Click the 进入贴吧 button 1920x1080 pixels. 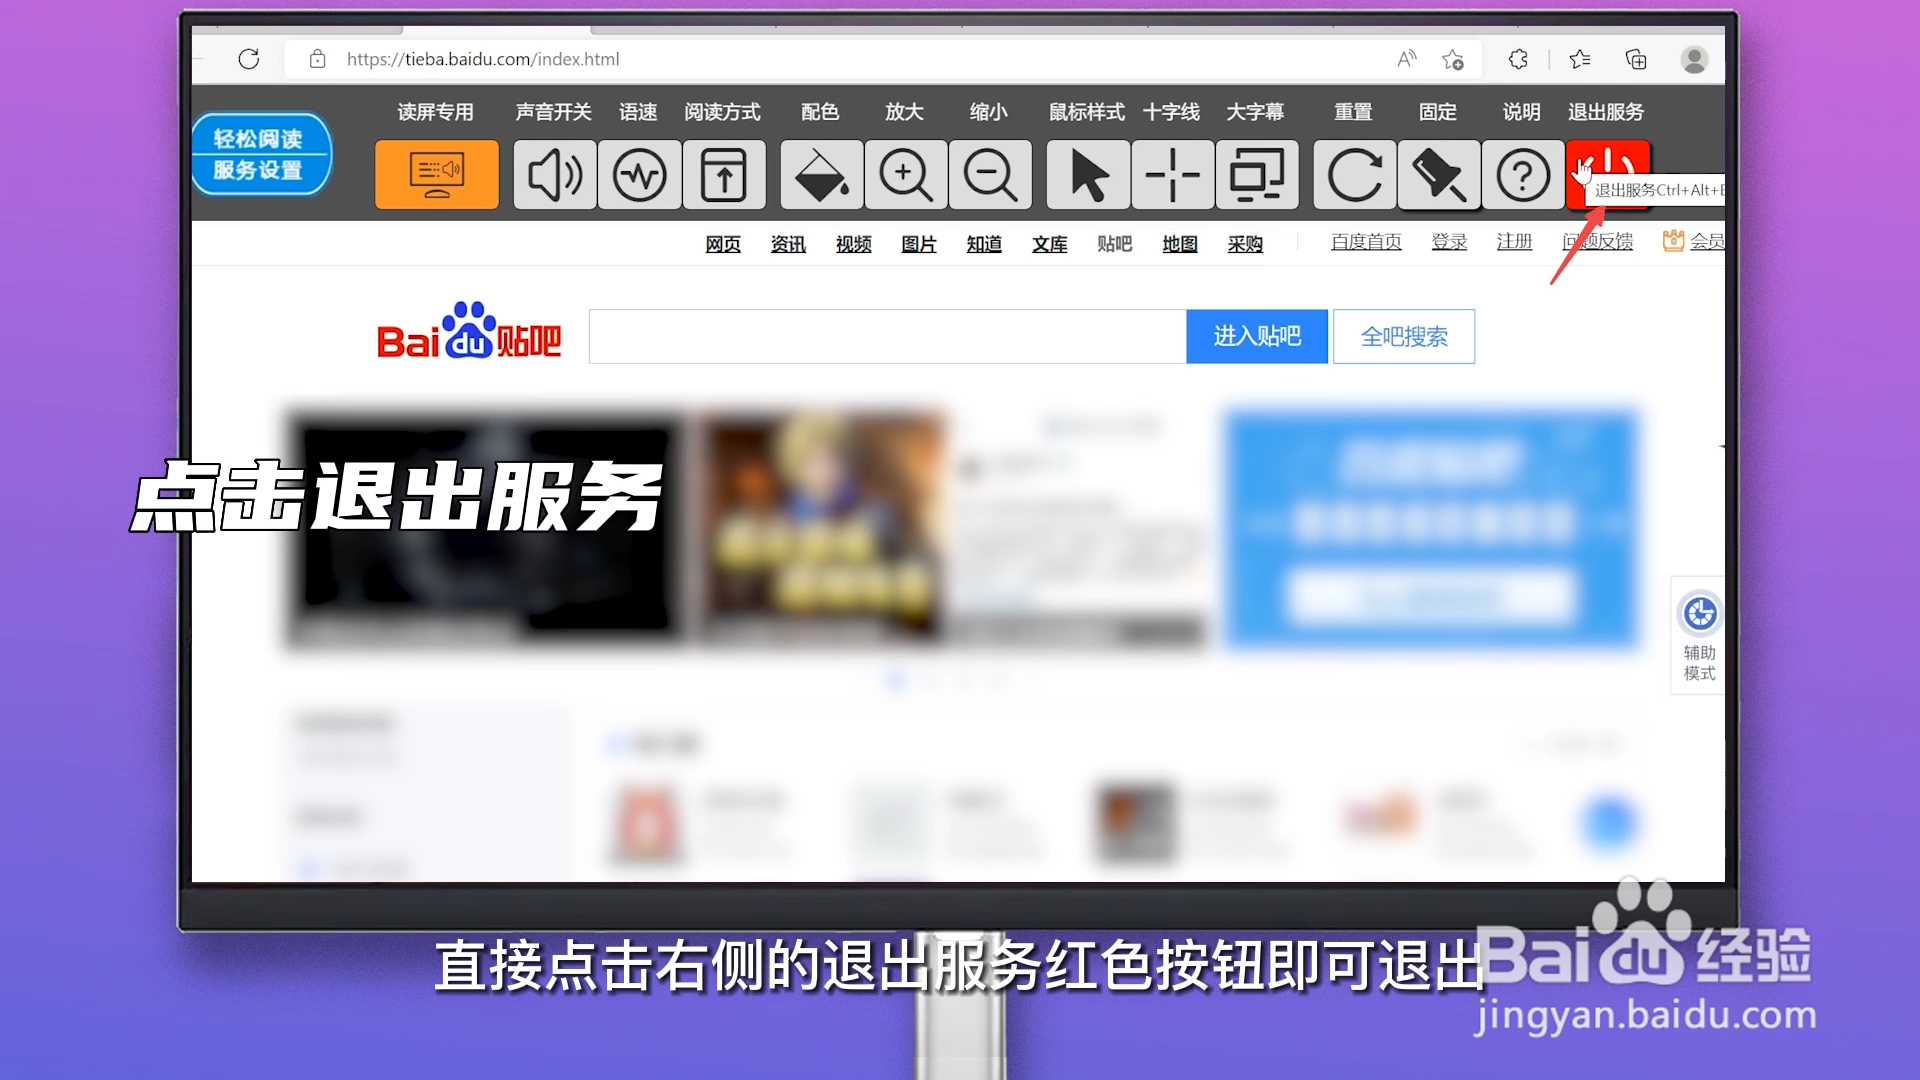coord(1257,336)
